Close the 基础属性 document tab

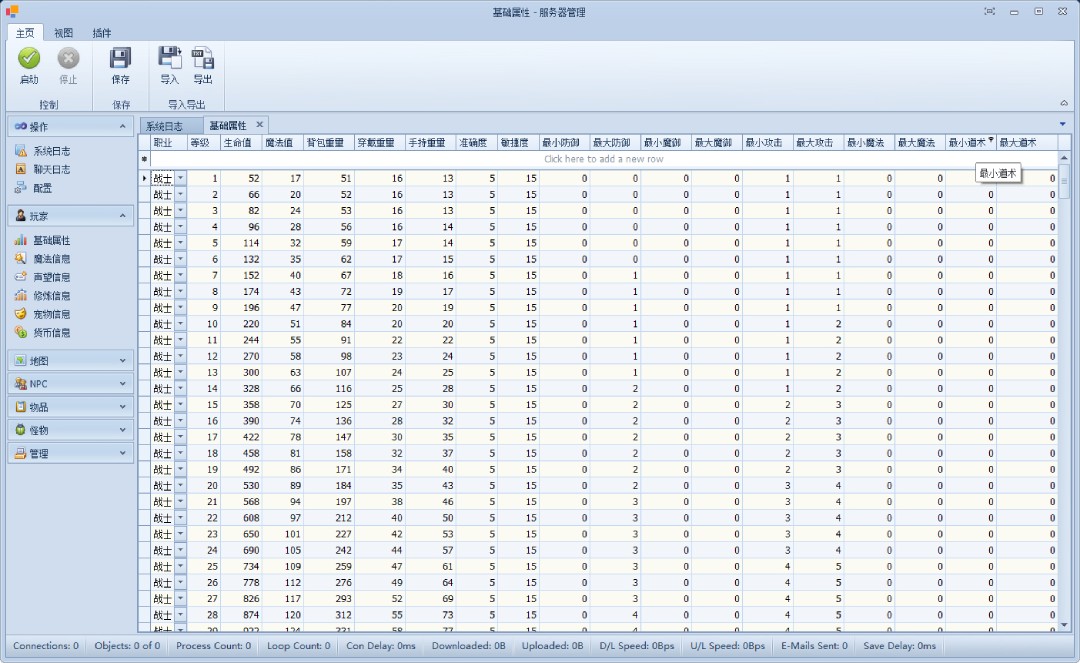coord(259,125)
